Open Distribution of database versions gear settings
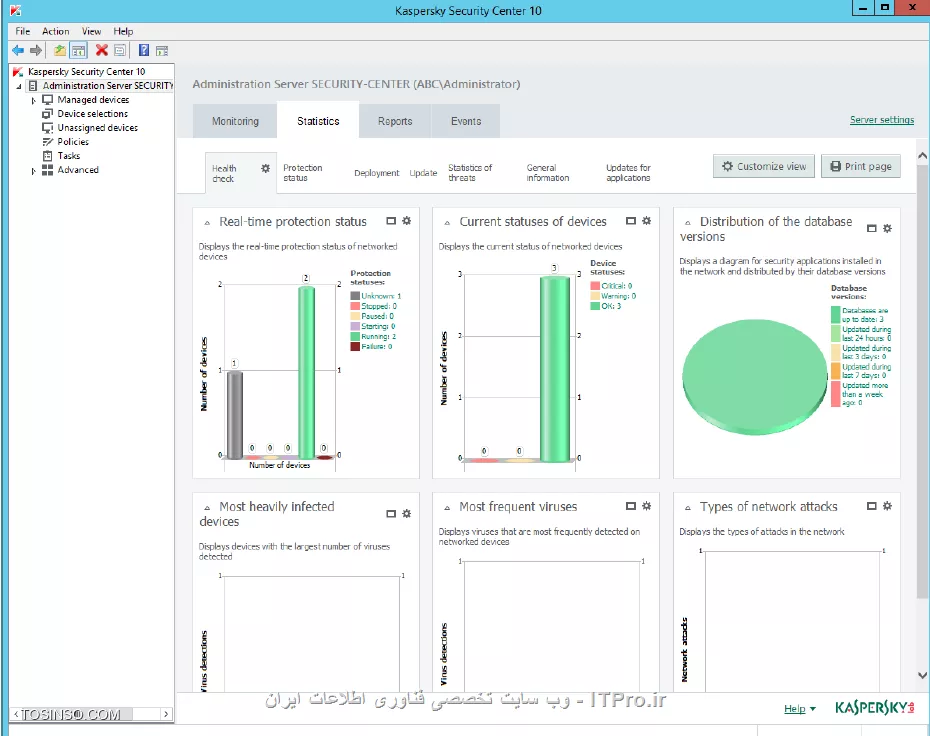Screen dimensions: 930x736 point(887,228)
